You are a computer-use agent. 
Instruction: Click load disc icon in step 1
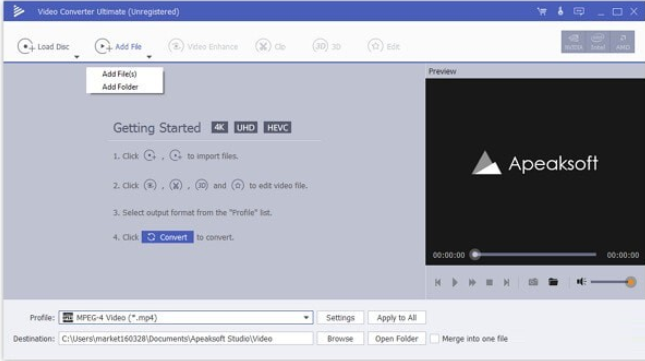150,156
